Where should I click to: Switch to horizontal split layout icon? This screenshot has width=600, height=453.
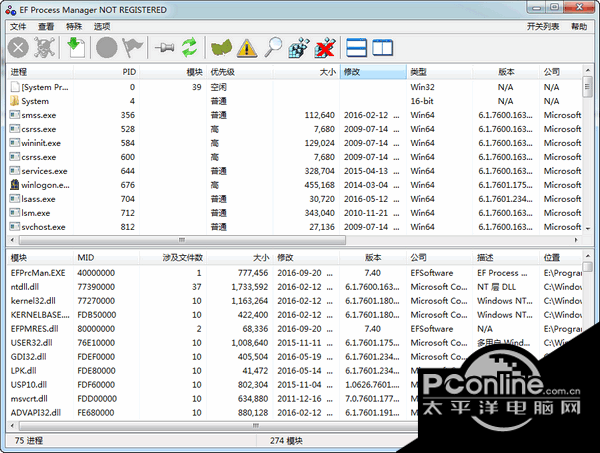[x=356, y=48]
